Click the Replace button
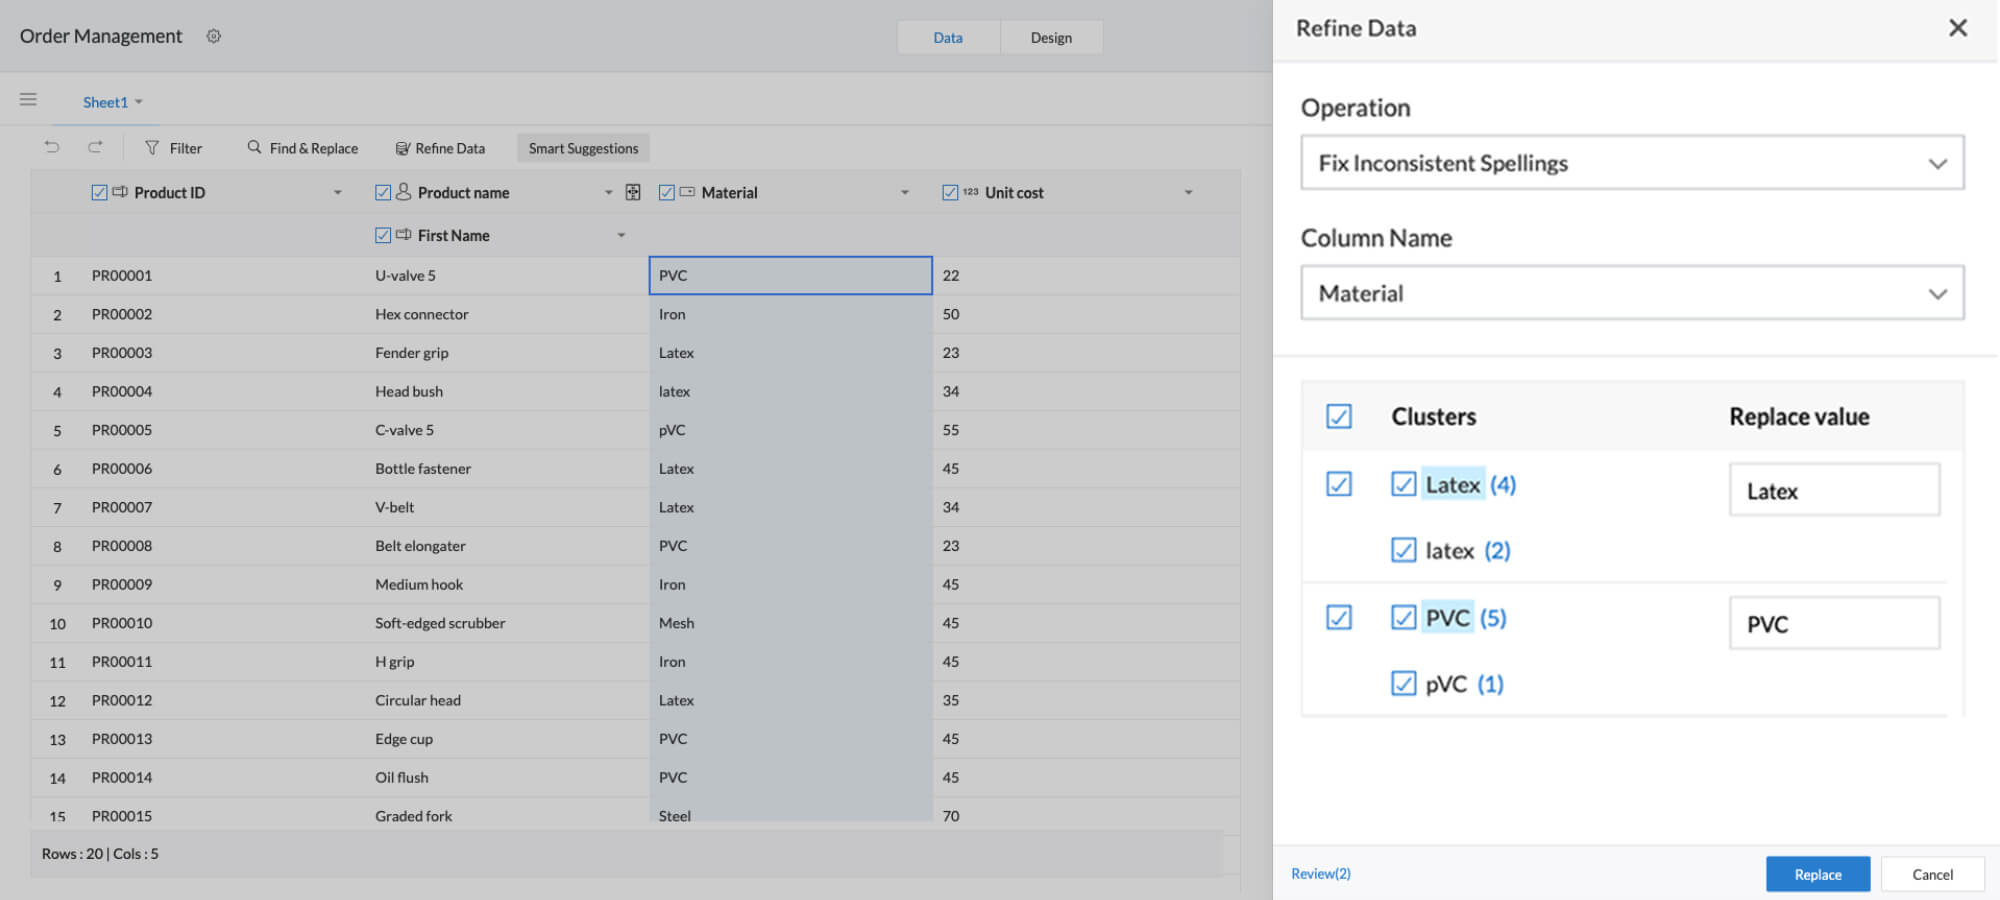Image resolution: width=2000 pixels, height=900 pixels. coord(1817,874)
